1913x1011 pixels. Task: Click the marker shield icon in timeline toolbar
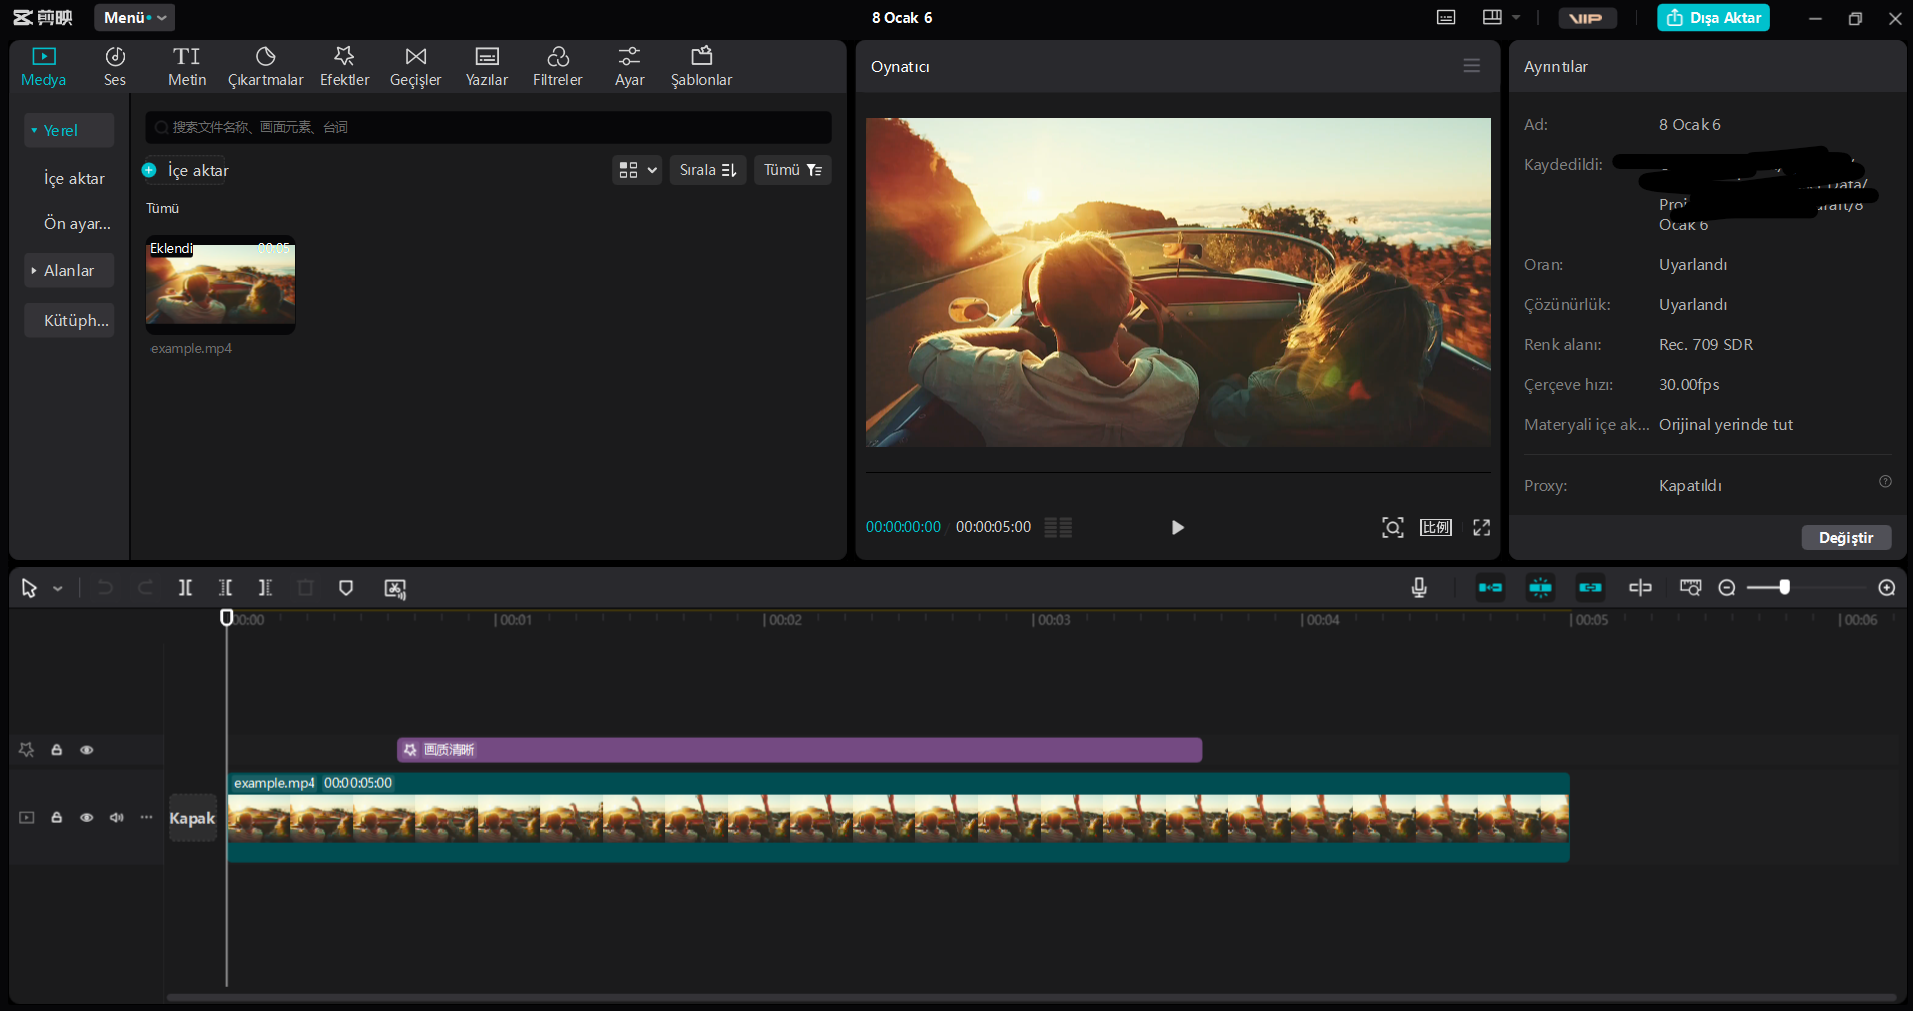346,588
